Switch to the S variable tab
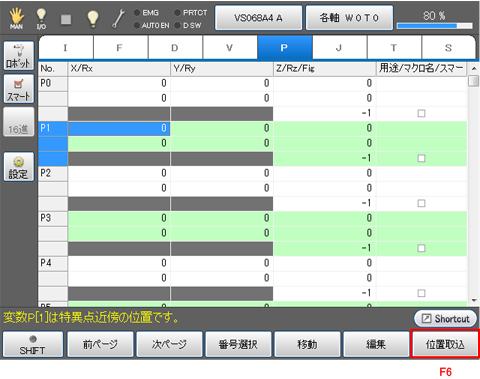Screen dimensions: 480x379 (448, 48)
